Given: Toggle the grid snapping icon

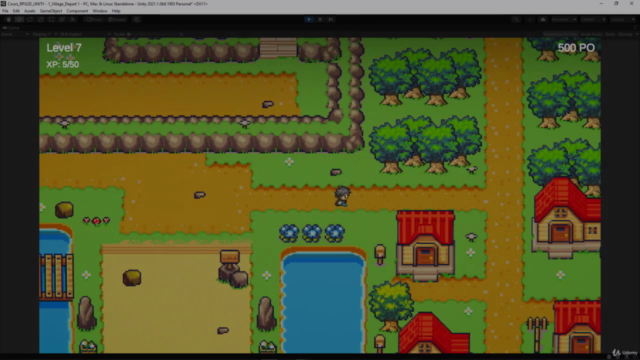Looking at the screenshot, I should tap(137, 19).
